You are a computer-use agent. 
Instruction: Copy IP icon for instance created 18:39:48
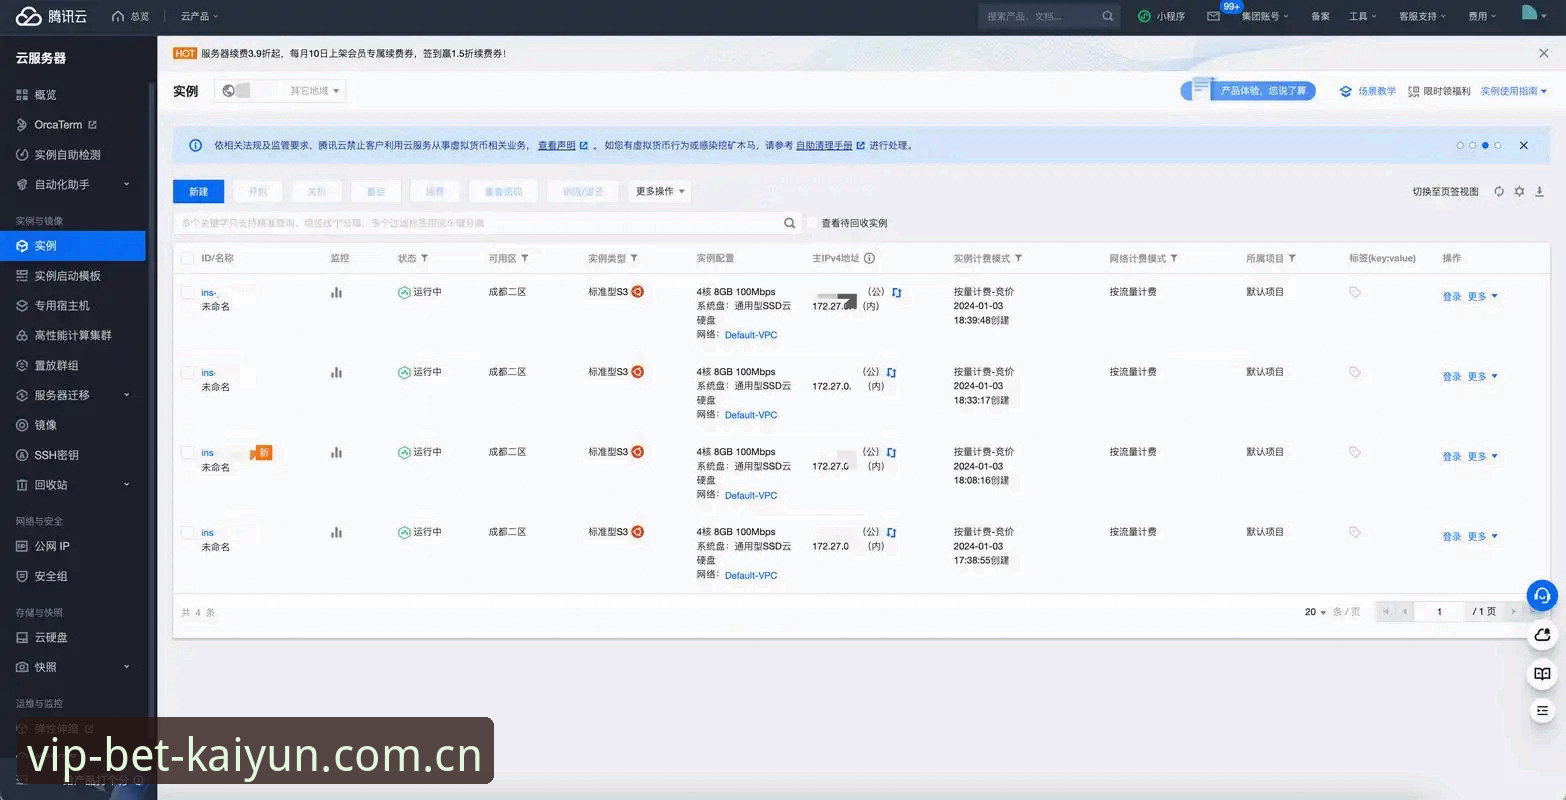[x=897, y=292]
